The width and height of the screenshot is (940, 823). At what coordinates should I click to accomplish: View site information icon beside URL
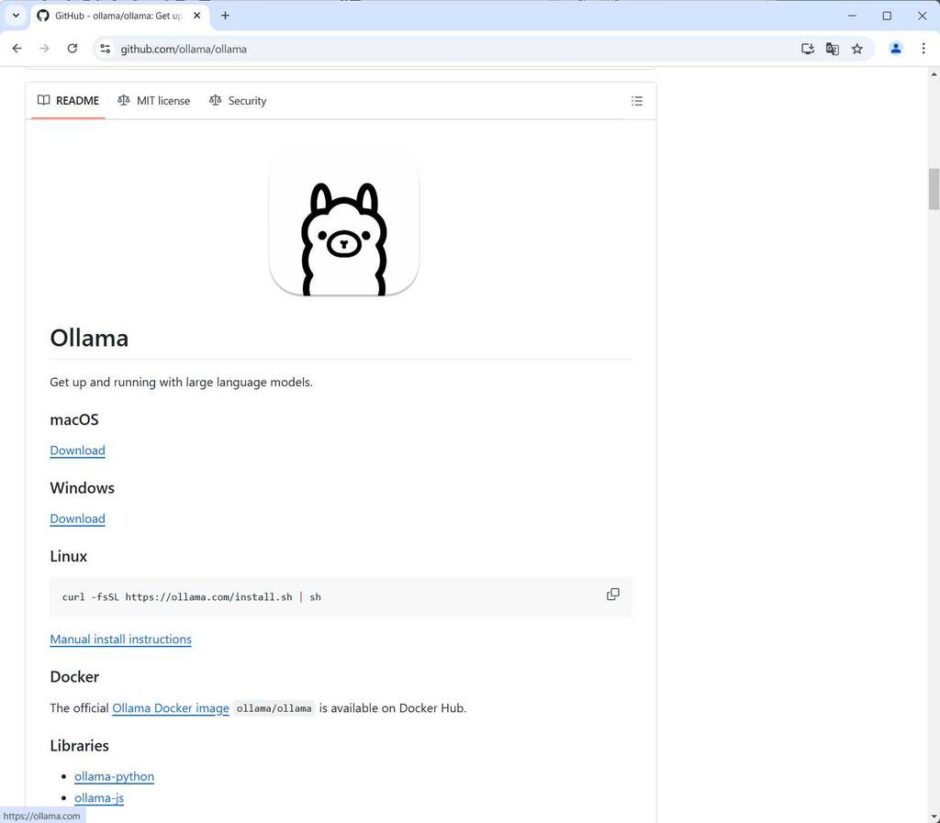tap(105, 48)
